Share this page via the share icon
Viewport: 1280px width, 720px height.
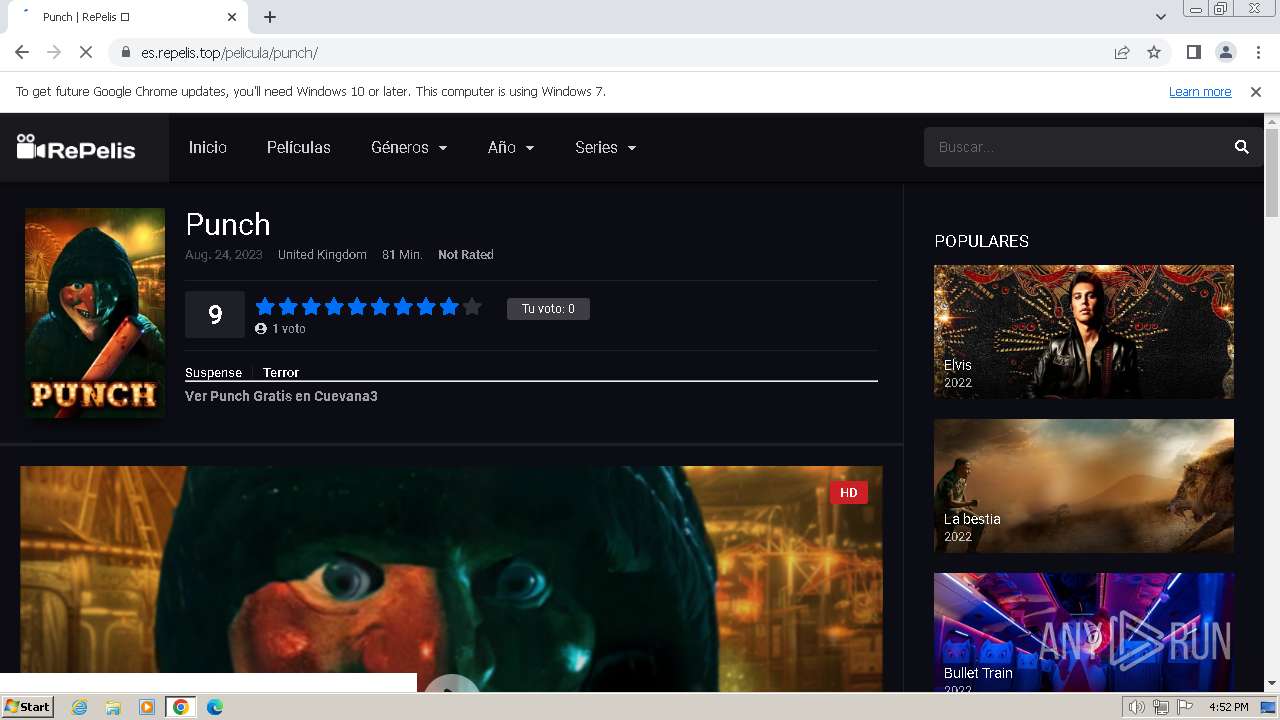coord(1122,52)
